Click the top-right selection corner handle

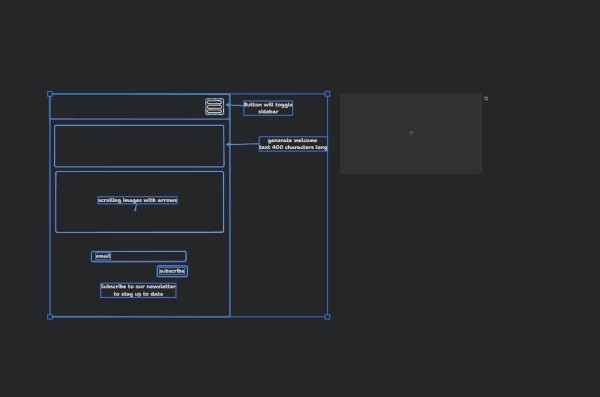pos(327,94)
